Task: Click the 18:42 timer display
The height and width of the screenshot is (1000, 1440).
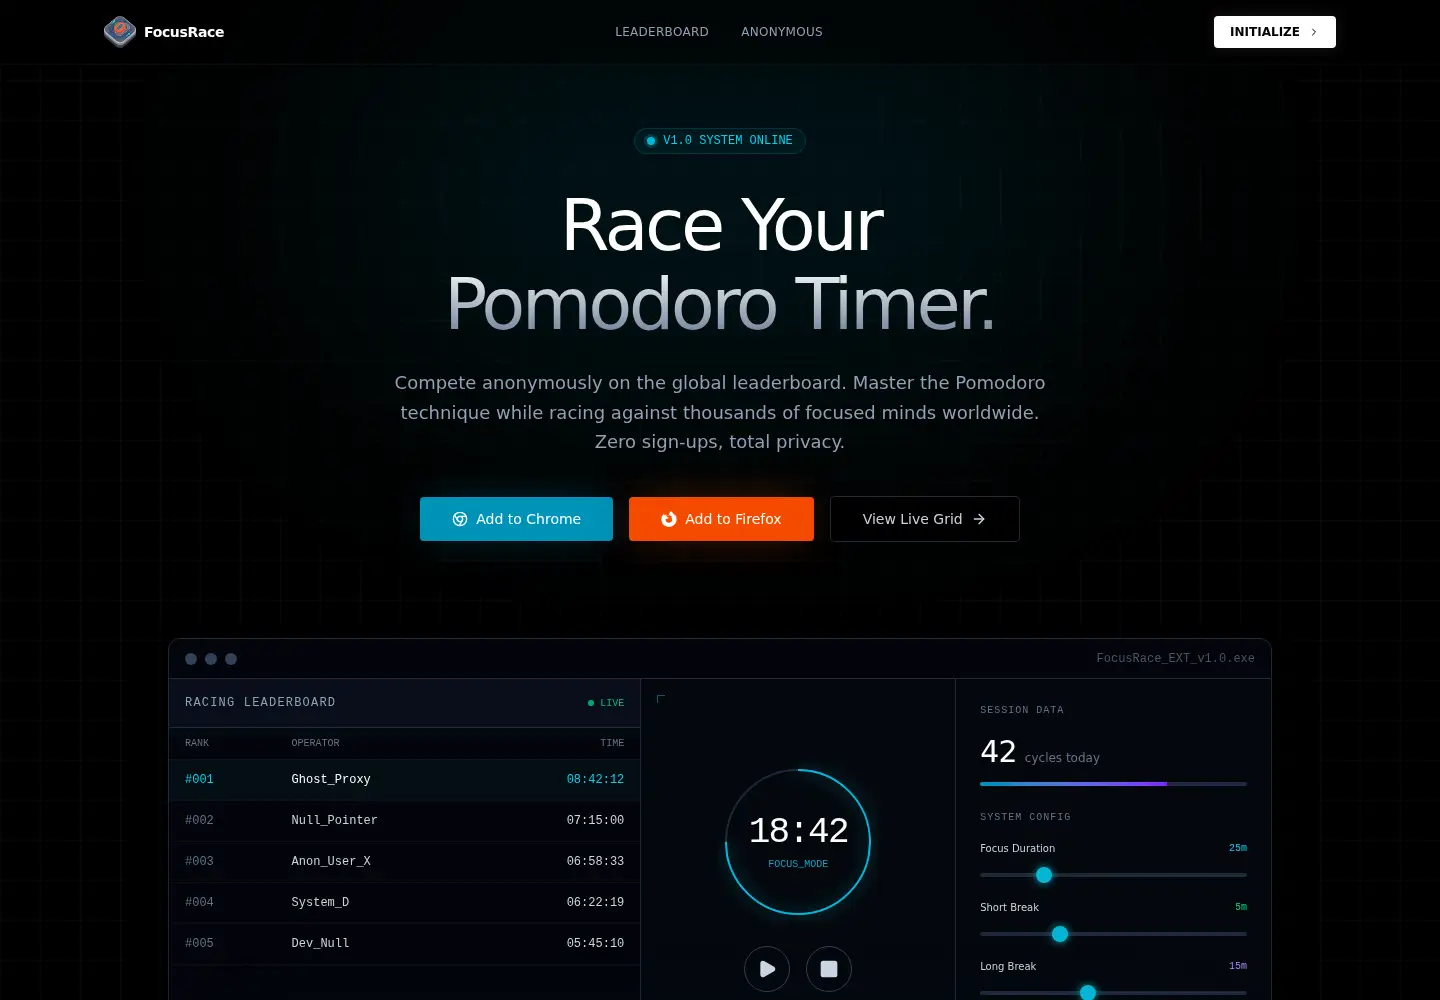Action: (x=798, y=831)
